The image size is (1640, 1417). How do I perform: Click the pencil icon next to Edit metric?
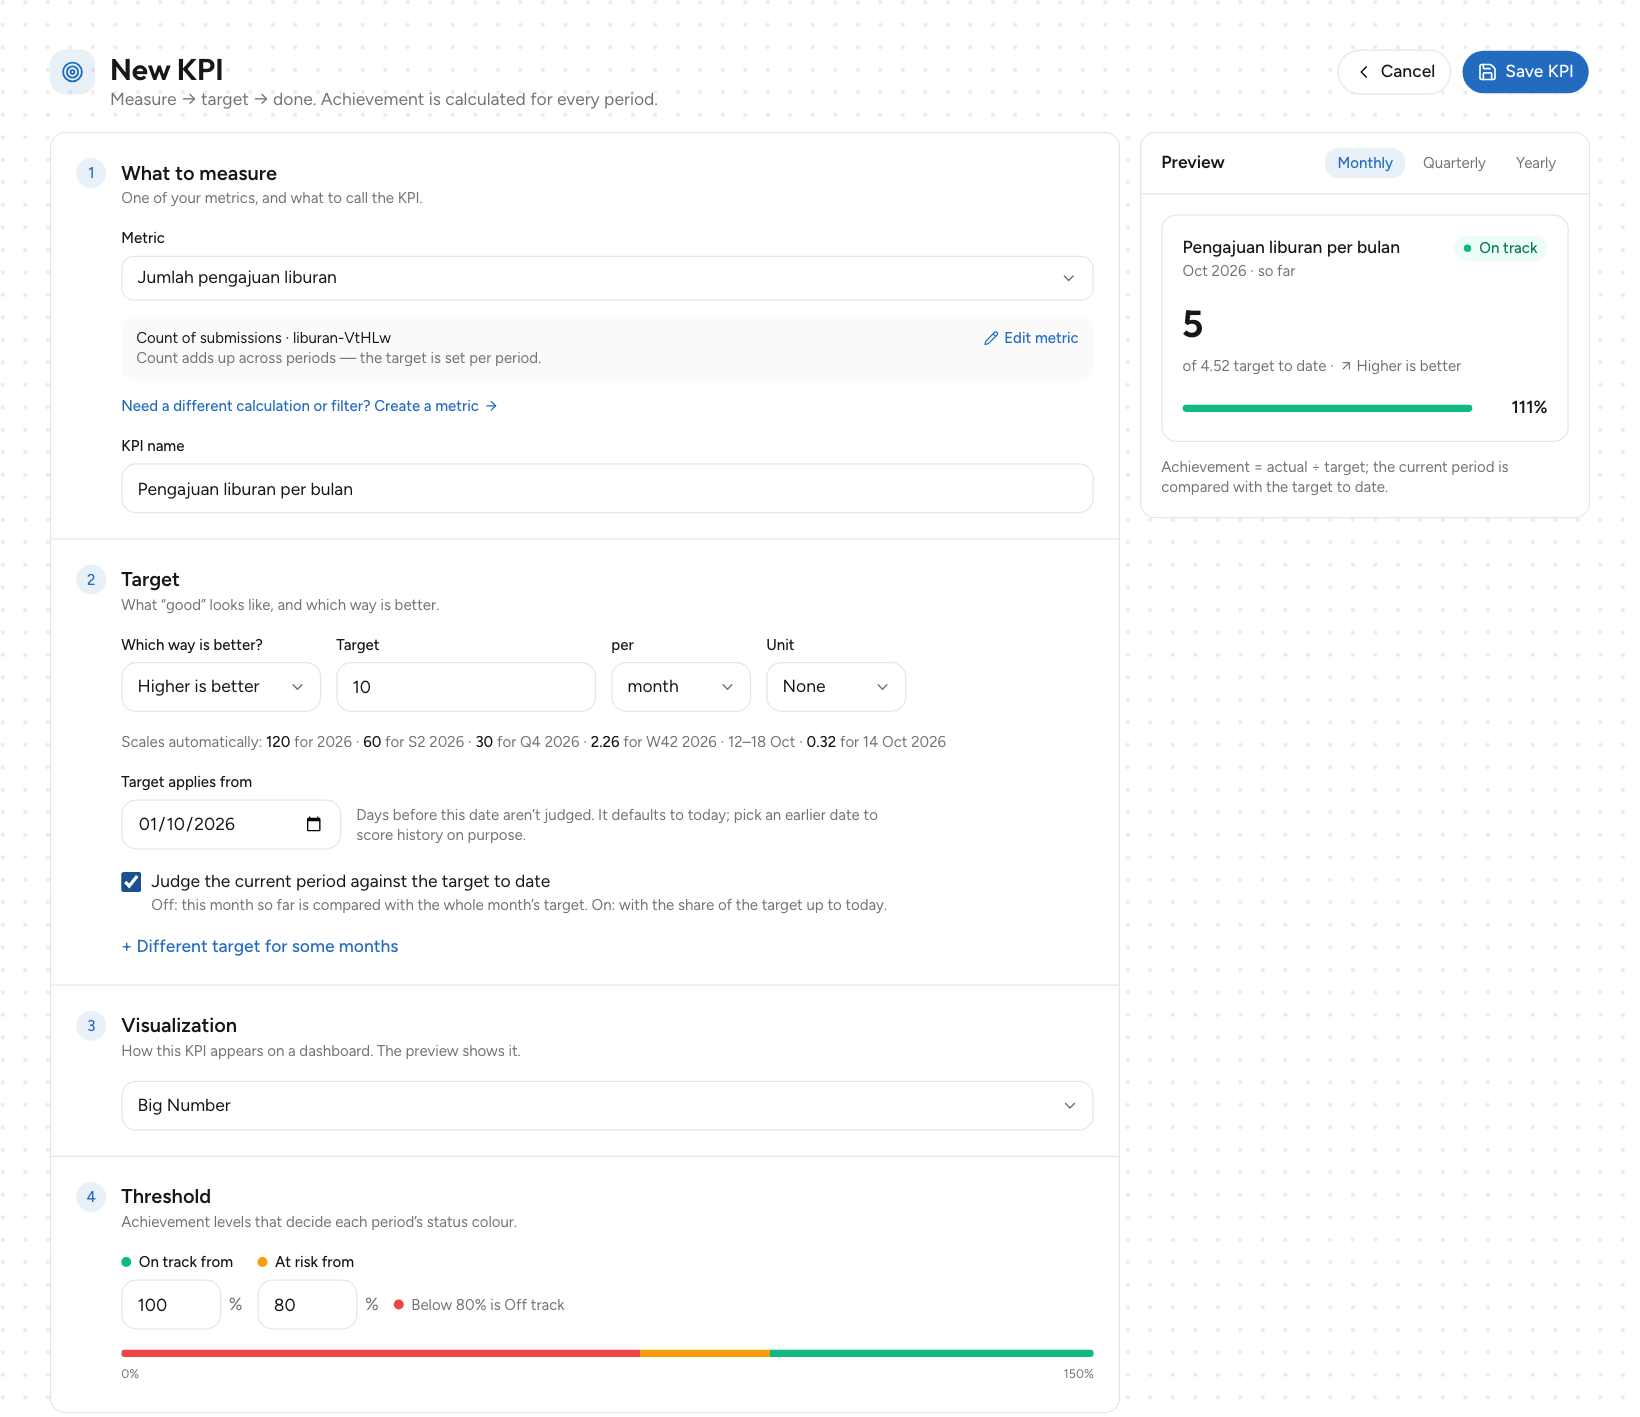click(x=991, y=338)
